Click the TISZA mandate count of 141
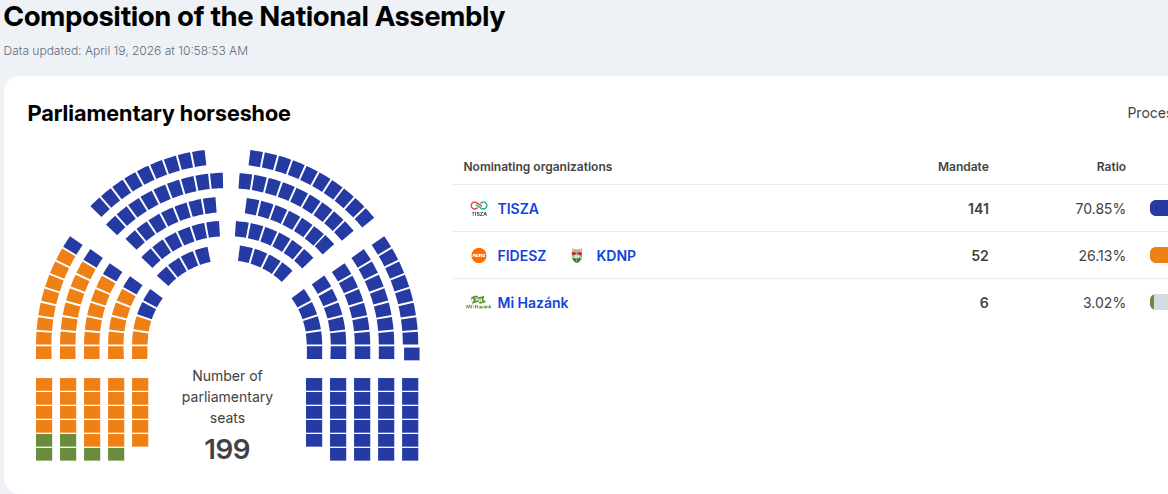 (978, 209)
